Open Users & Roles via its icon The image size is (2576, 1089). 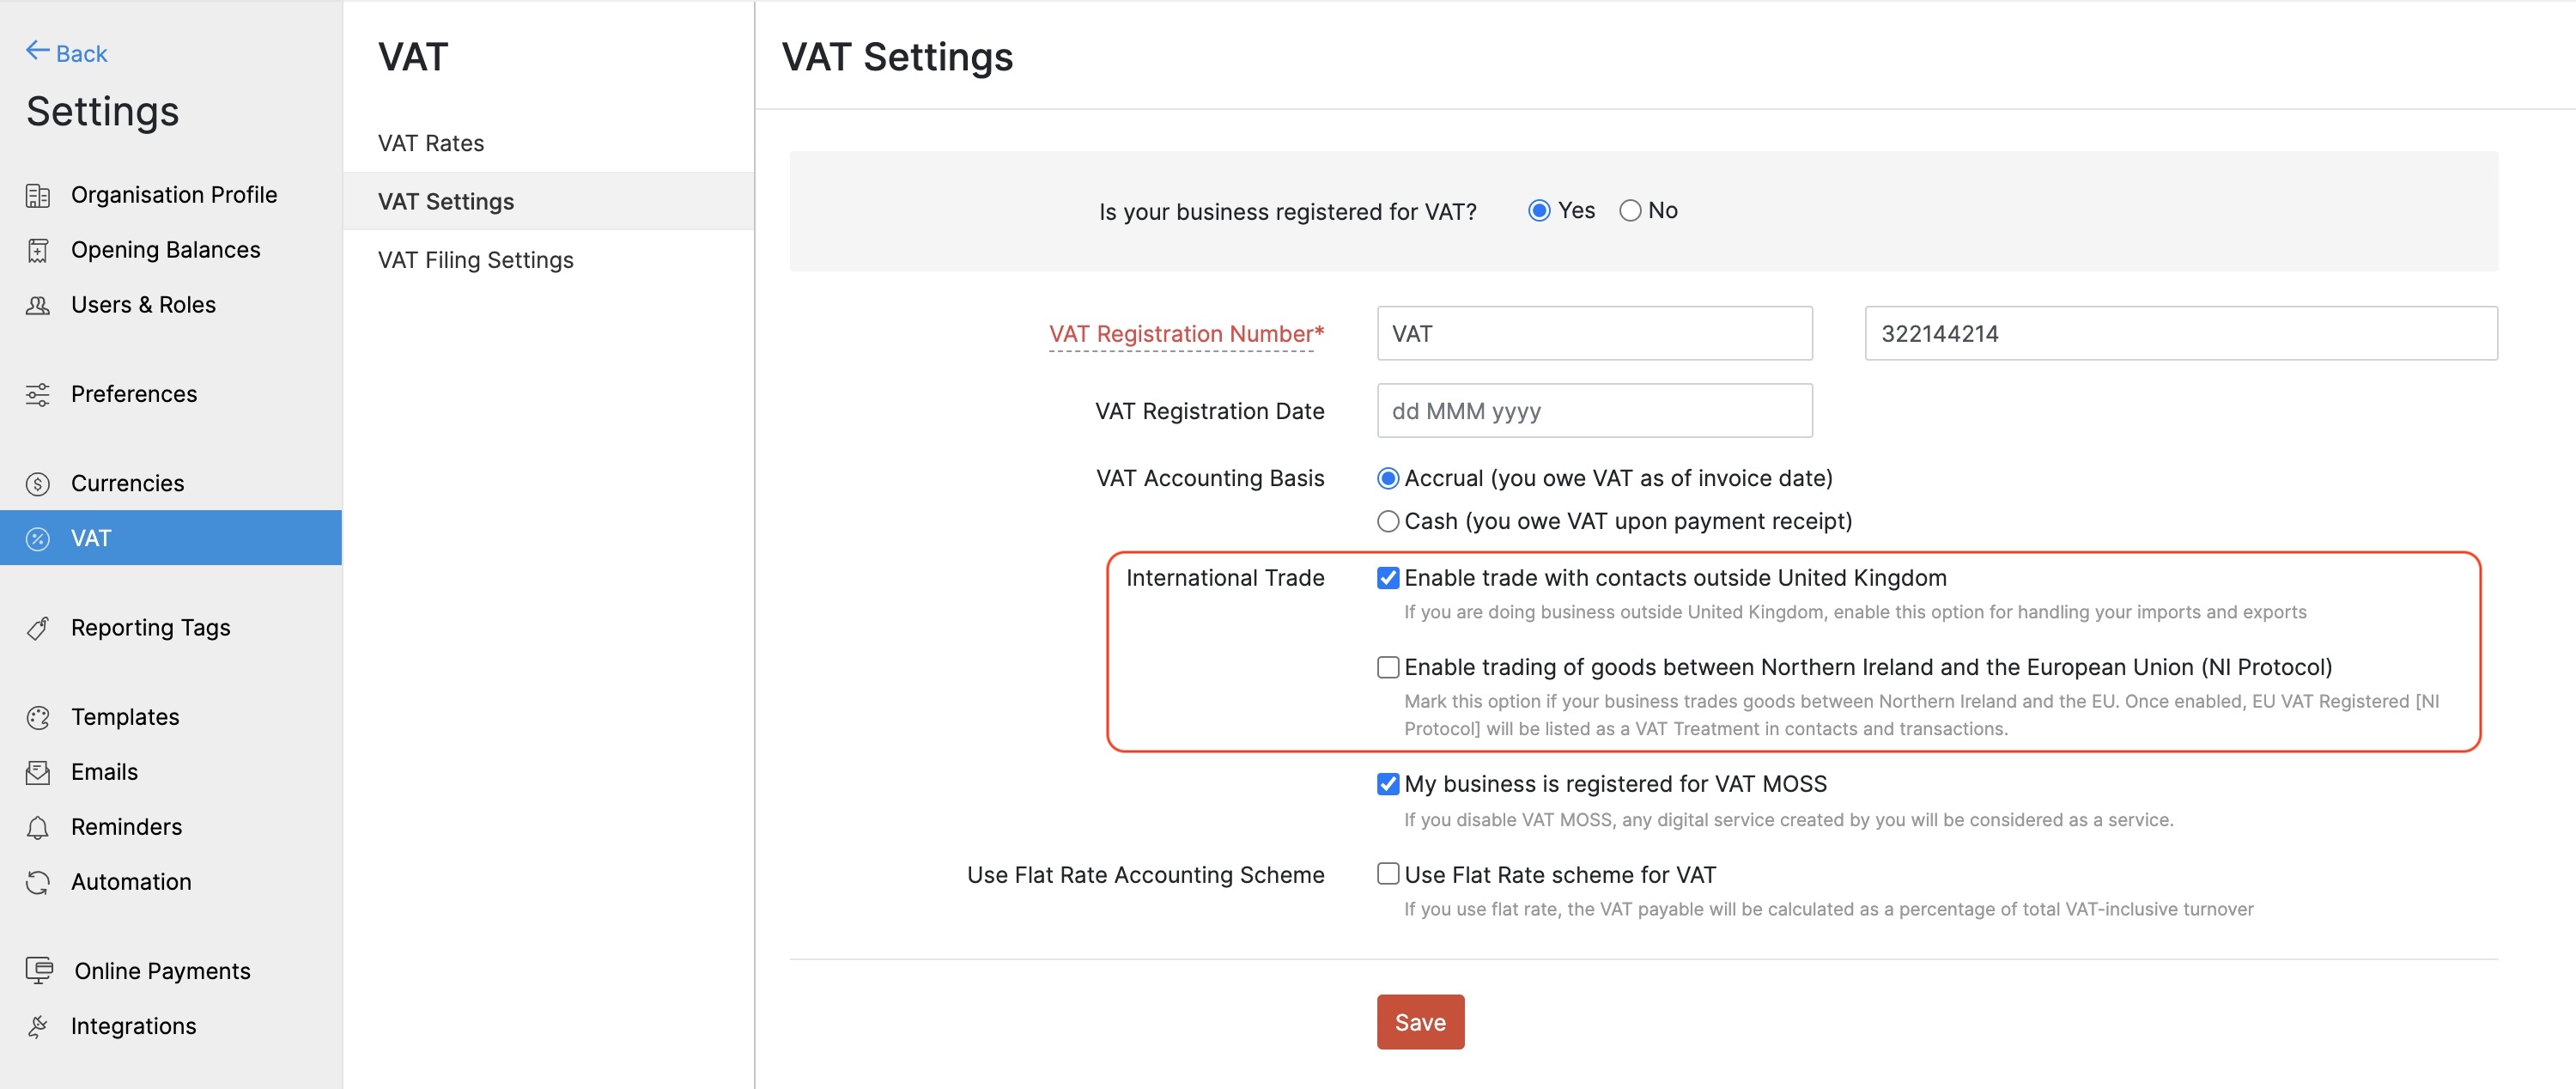tap(39, 304)
